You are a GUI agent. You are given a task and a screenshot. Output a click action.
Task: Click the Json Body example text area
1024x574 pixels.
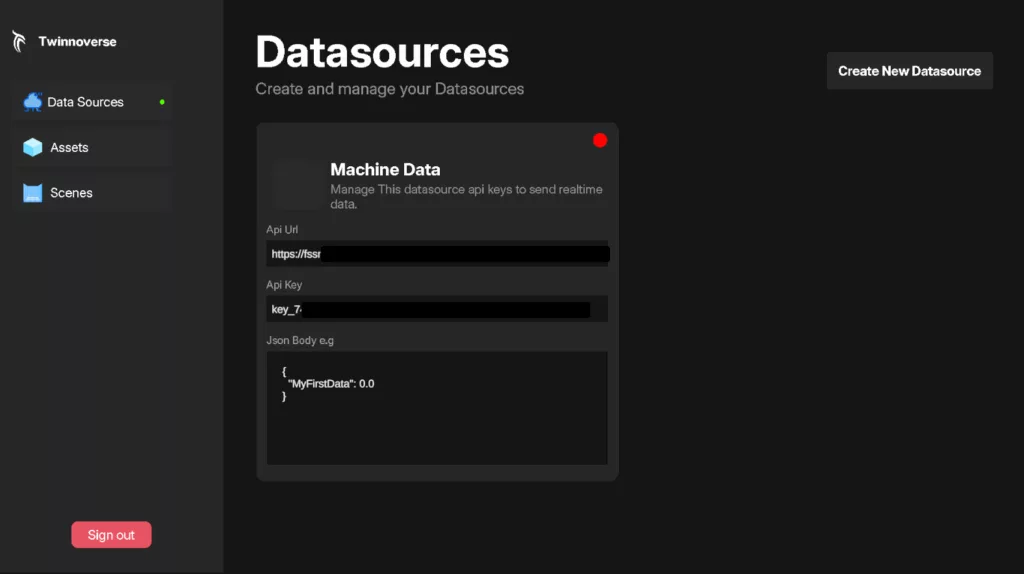(437, 408)
